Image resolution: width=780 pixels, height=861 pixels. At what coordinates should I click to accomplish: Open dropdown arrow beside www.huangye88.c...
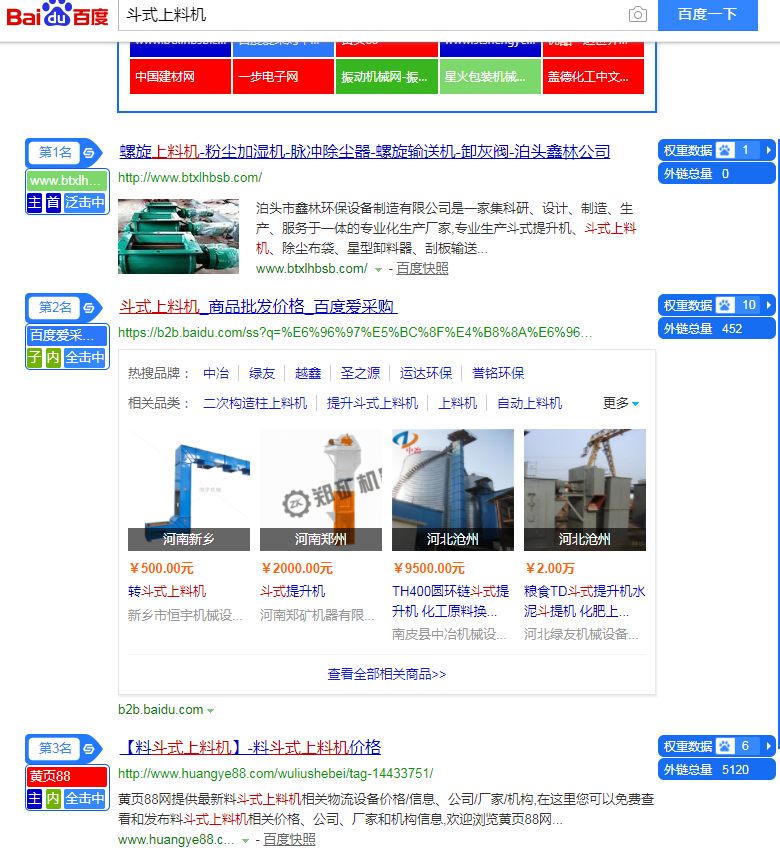pos(245,841)
